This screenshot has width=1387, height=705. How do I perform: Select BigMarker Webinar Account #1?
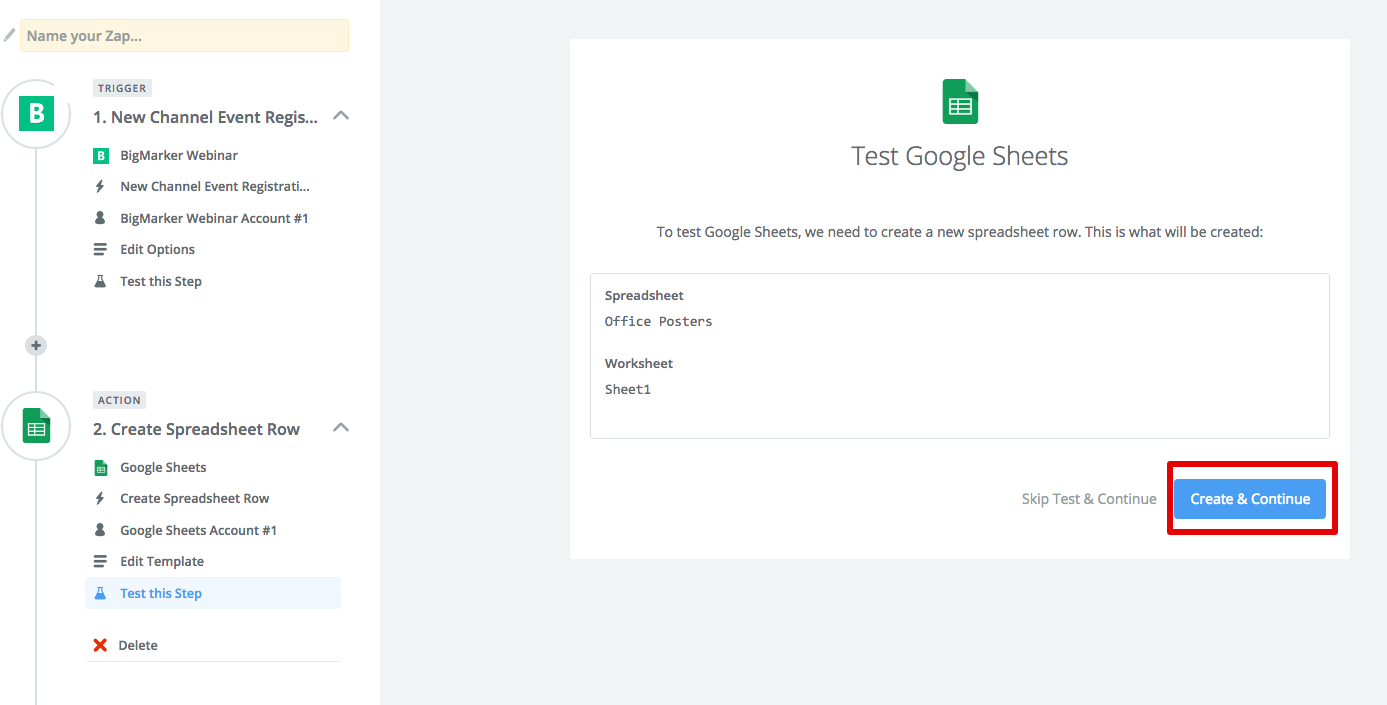point(214,218)
